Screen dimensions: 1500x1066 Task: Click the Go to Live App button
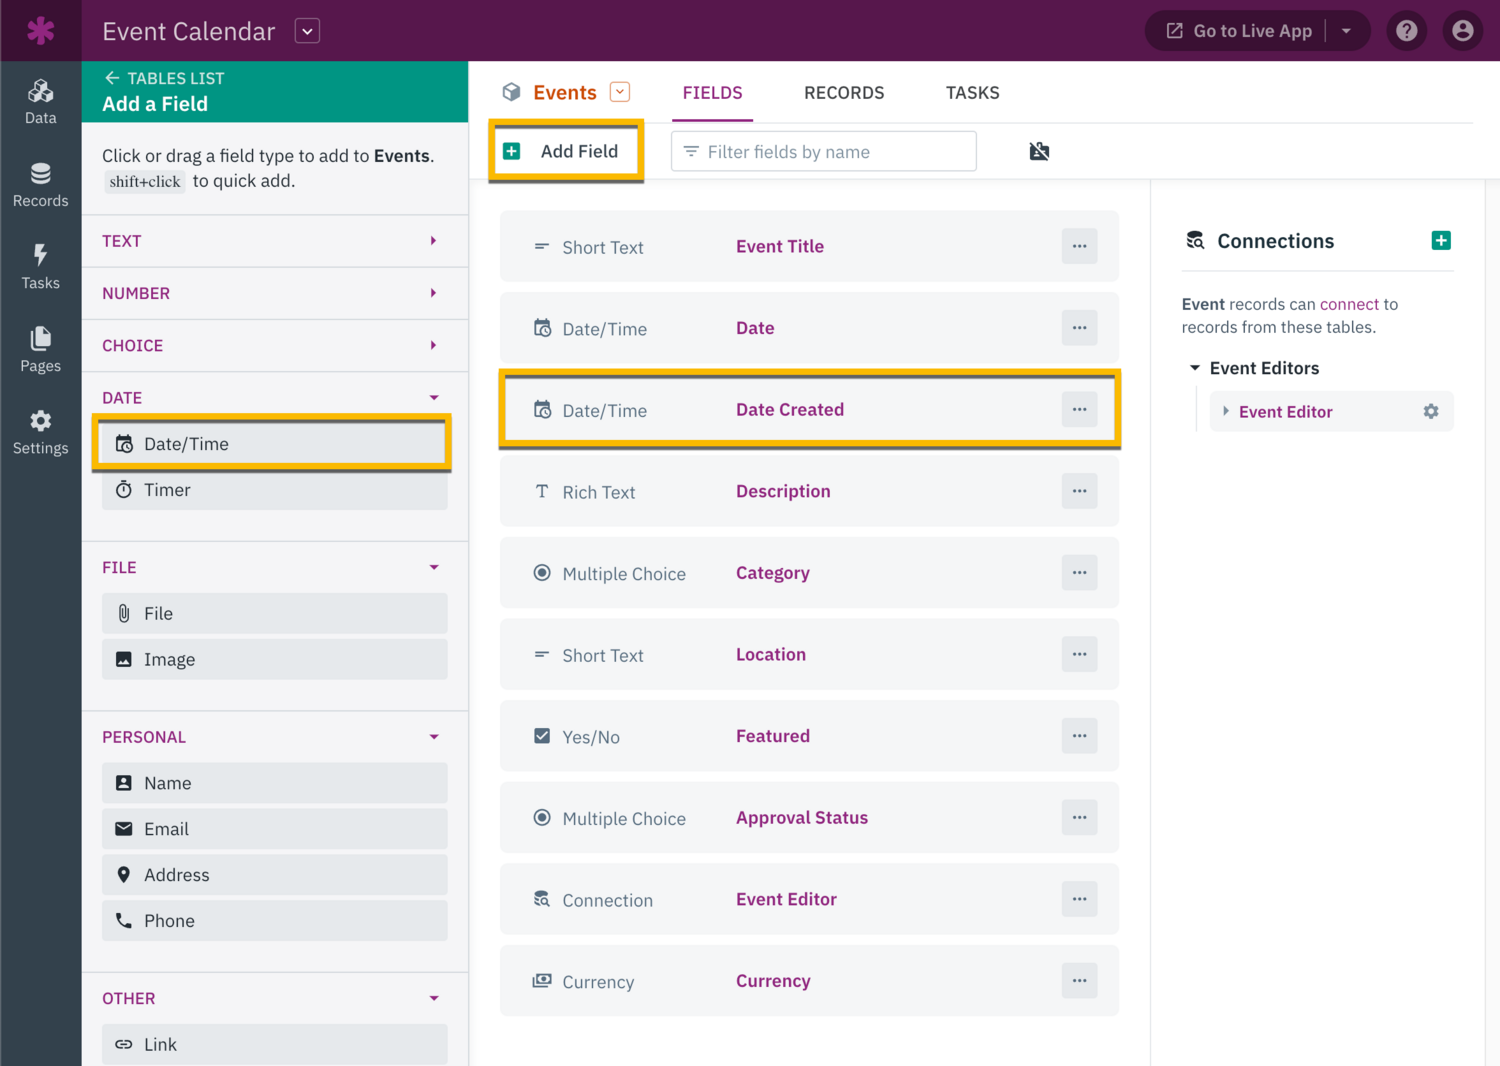pyautogui.click(x=1240, y=31)
